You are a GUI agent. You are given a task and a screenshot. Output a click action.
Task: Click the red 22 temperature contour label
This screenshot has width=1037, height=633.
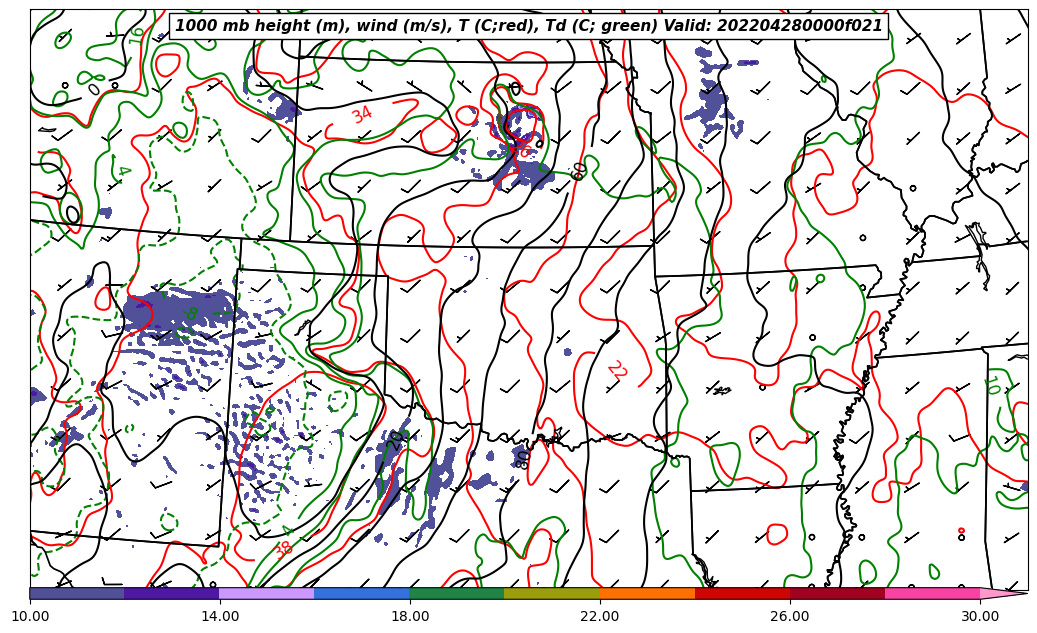point(617,370)
